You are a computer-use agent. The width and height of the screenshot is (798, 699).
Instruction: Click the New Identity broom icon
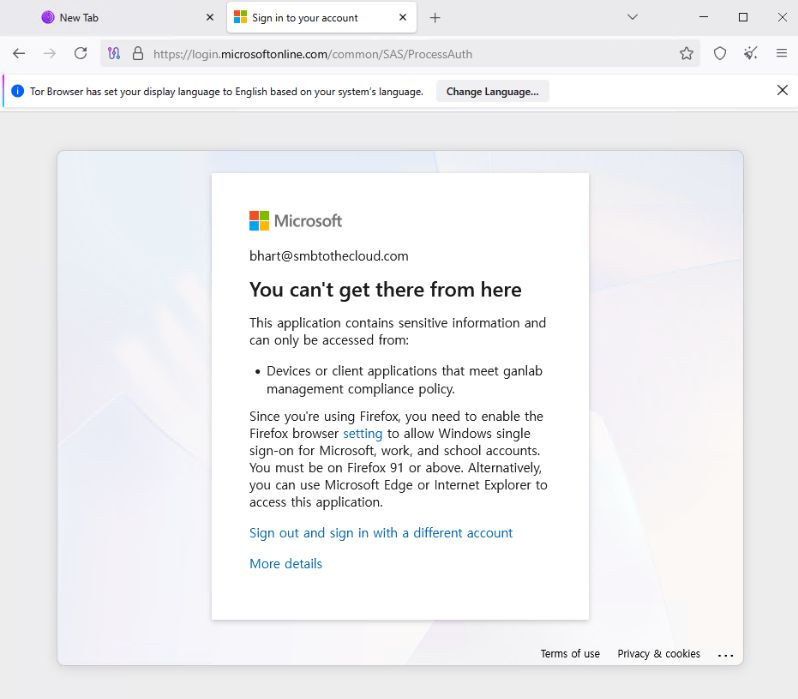pyautogui.click(x=751, y=53)
